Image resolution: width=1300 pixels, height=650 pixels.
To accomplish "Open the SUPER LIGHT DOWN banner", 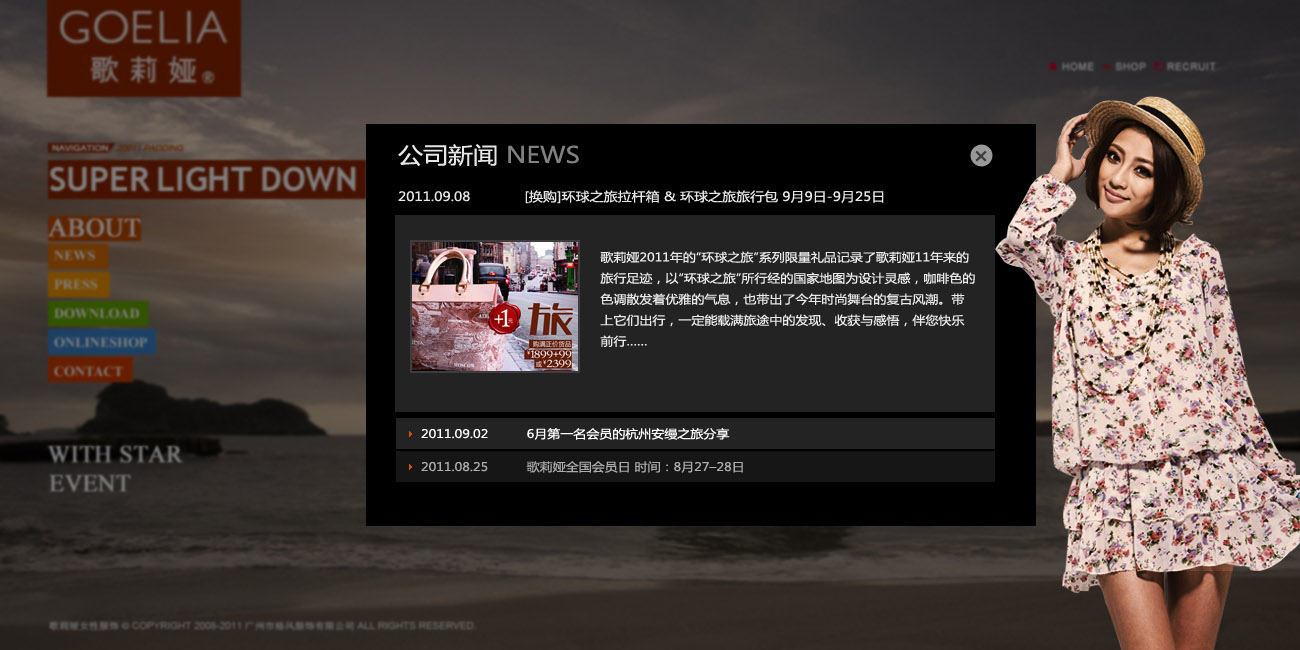I will 206,180.
